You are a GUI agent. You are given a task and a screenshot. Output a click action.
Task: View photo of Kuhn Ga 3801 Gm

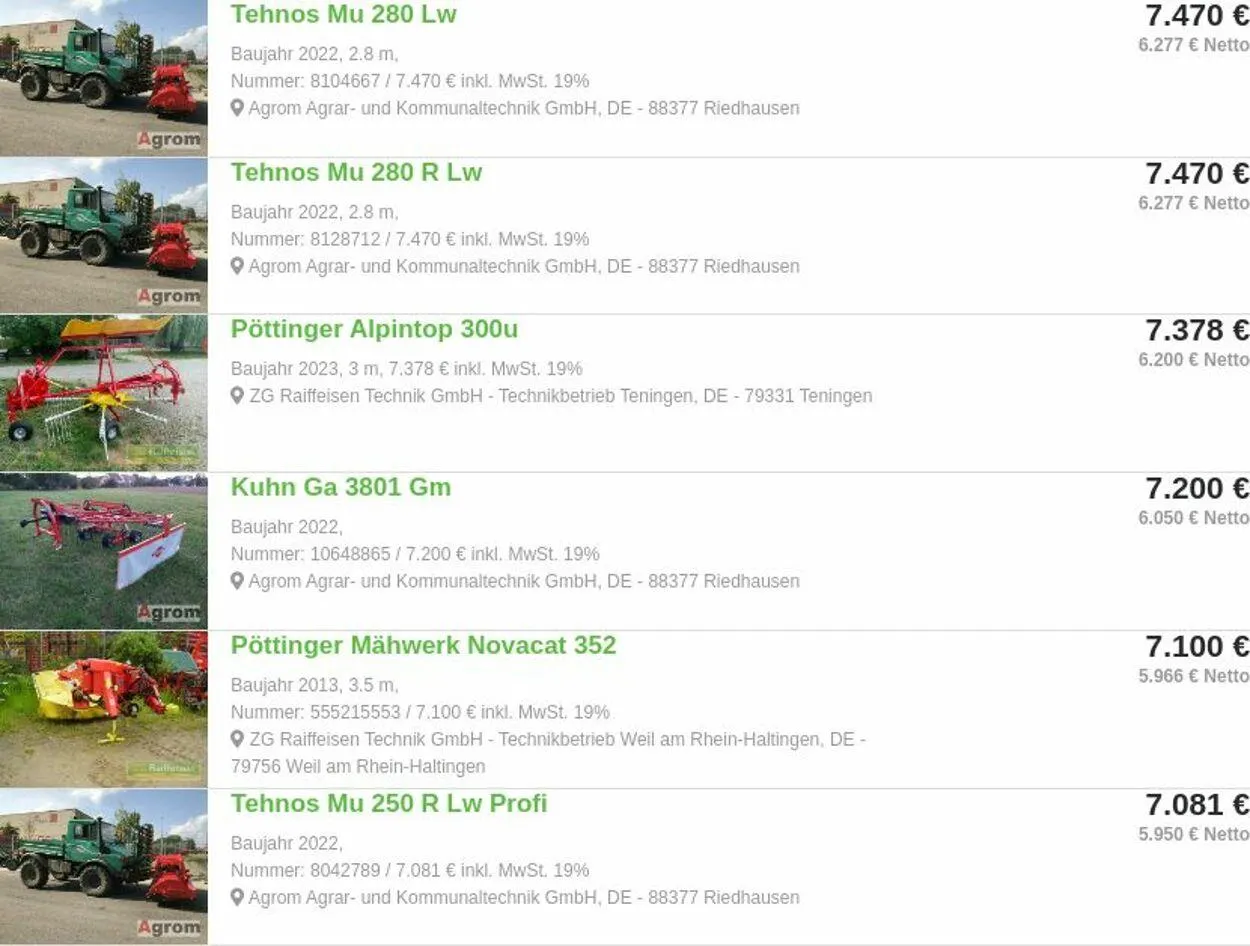[104, 551]
